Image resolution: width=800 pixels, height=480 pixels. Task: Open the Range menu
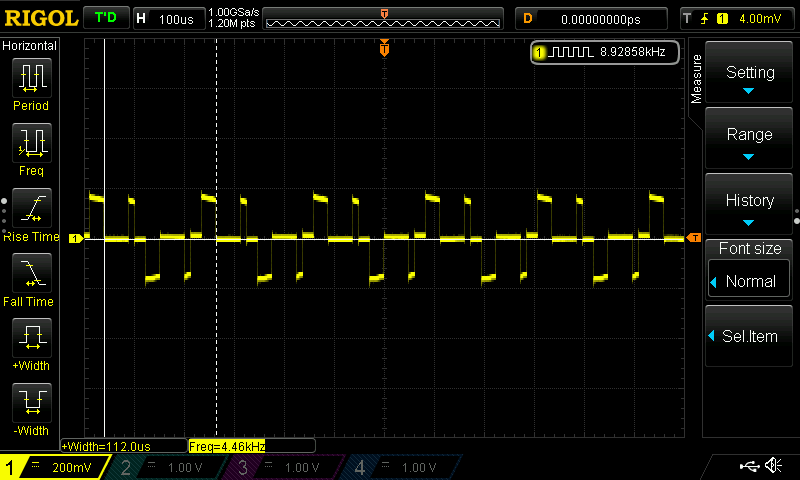click(748, 138)
